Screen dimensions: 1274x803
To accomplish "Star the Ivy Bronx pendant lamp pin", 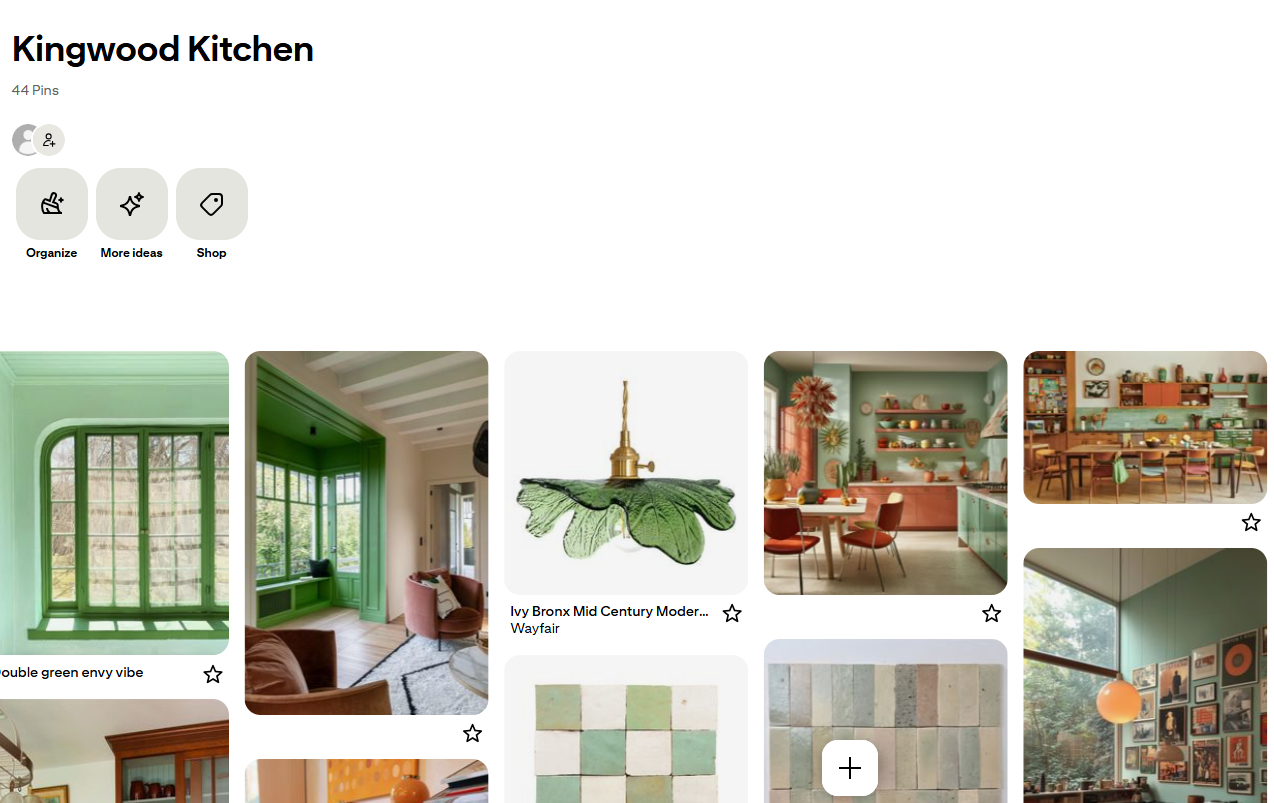I will pyautogui.click(x=732, y=613).
